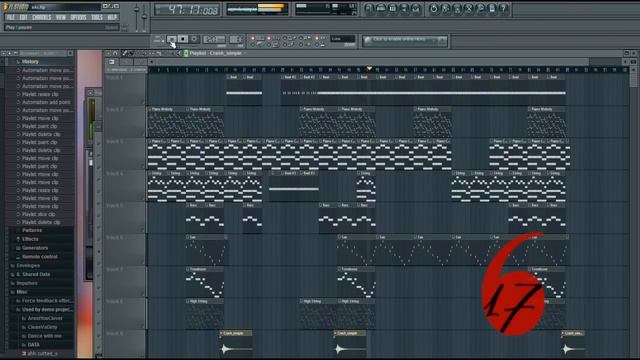
Task: Click the View Mixer shortcut icon
Action: click(x=416, y=9)
